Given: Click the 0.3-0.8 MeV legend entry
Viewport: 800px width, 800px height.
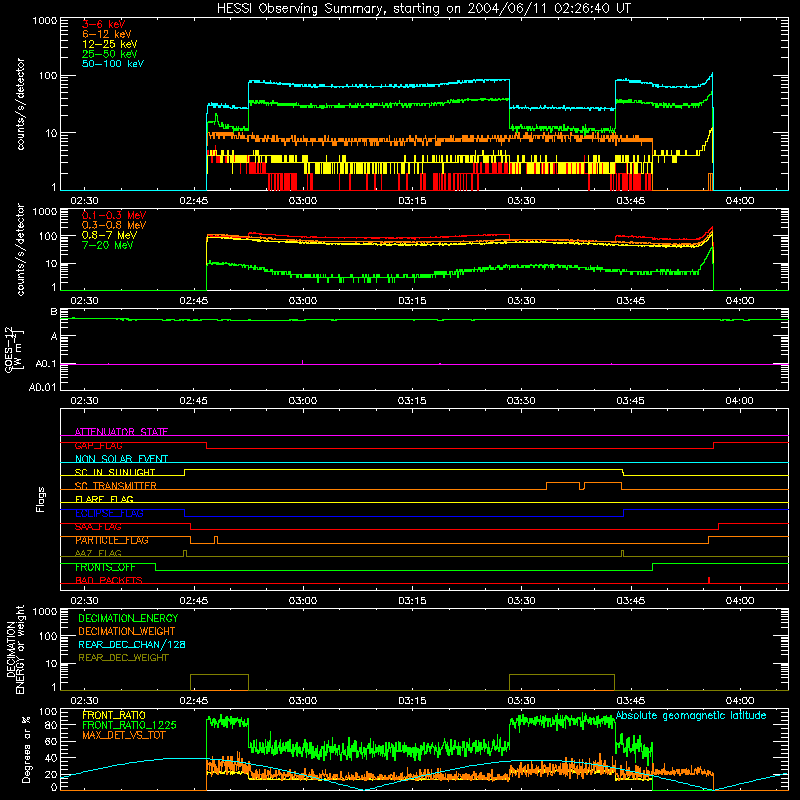Looking at the screenshot, I should coord(114,225).
